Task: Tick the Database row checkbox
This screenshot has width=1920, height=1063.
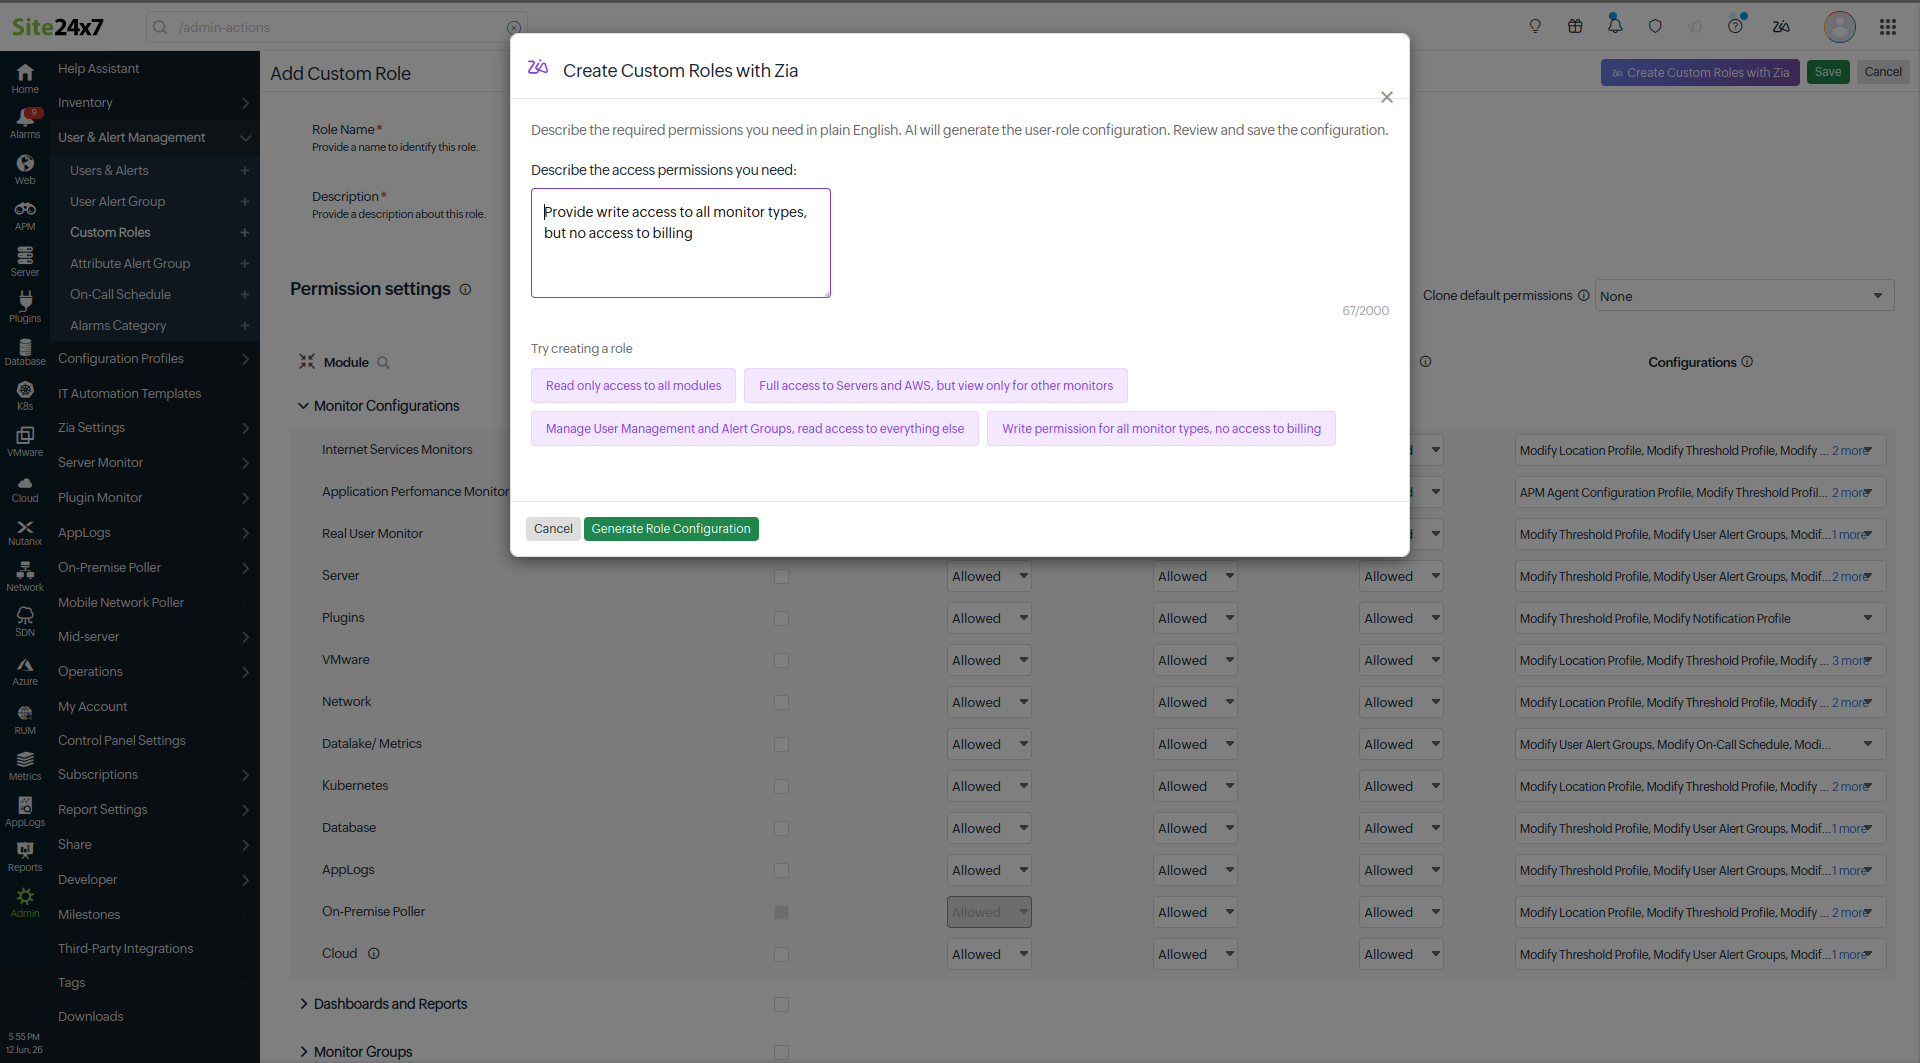Action: [x=781, y=829]
